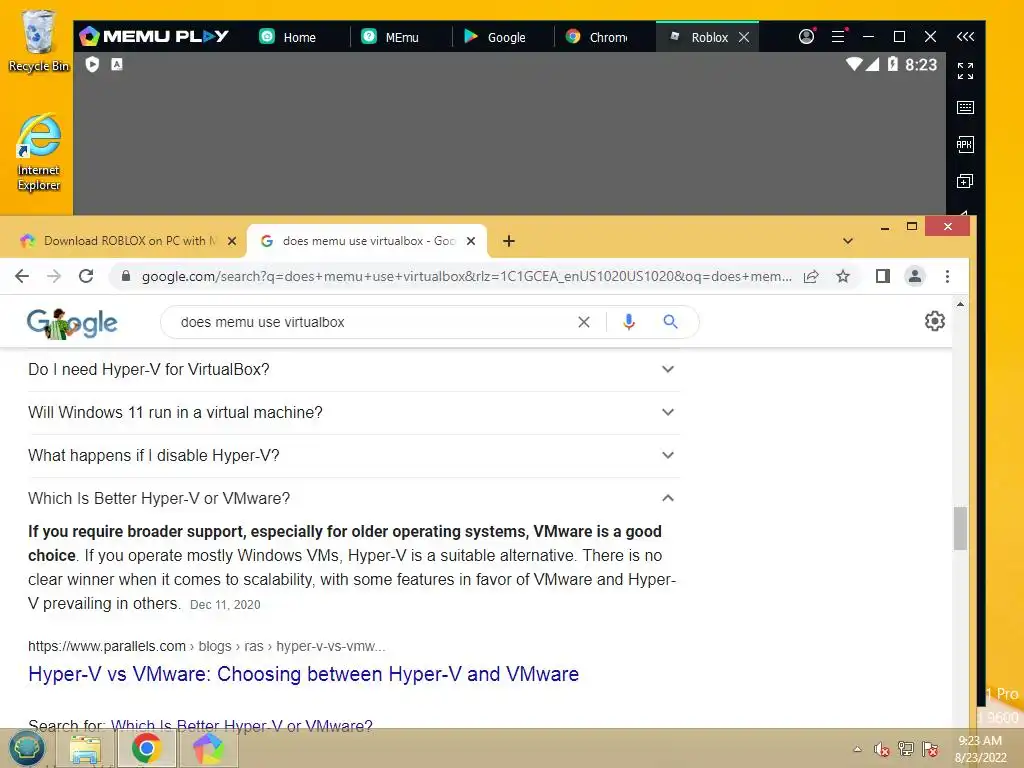Screen dimensions: 1024x768
Task: Open Chrome three-dot menu
Action: (x=948, y=276)
